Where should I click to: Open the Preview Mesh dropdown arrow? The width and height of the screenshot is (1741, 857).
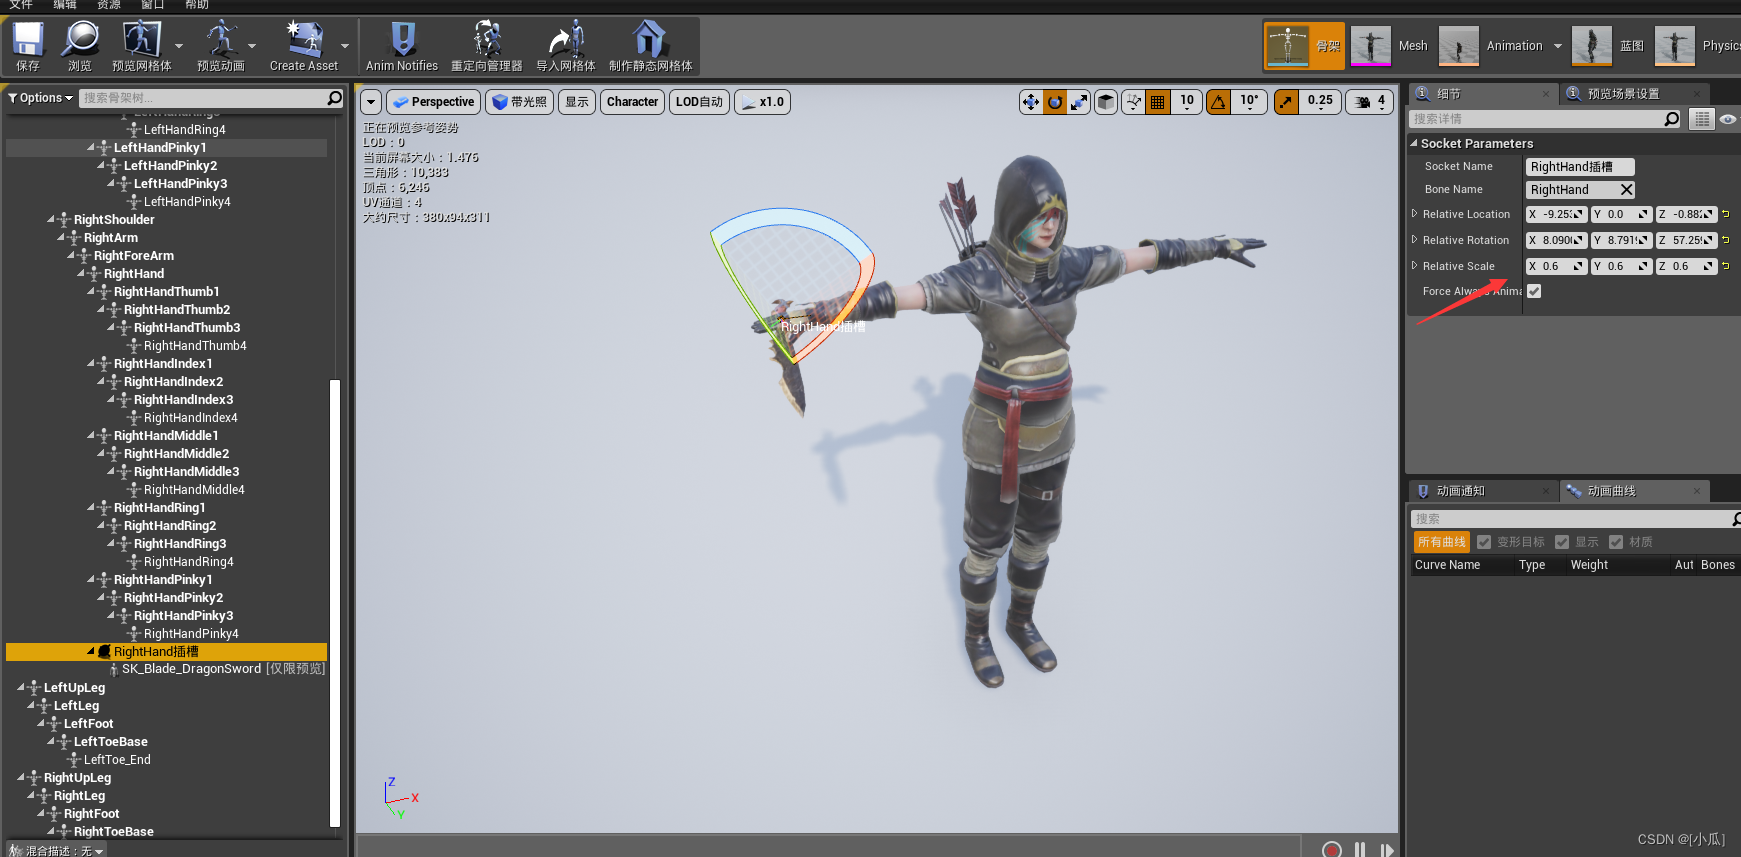pos(179,46)
